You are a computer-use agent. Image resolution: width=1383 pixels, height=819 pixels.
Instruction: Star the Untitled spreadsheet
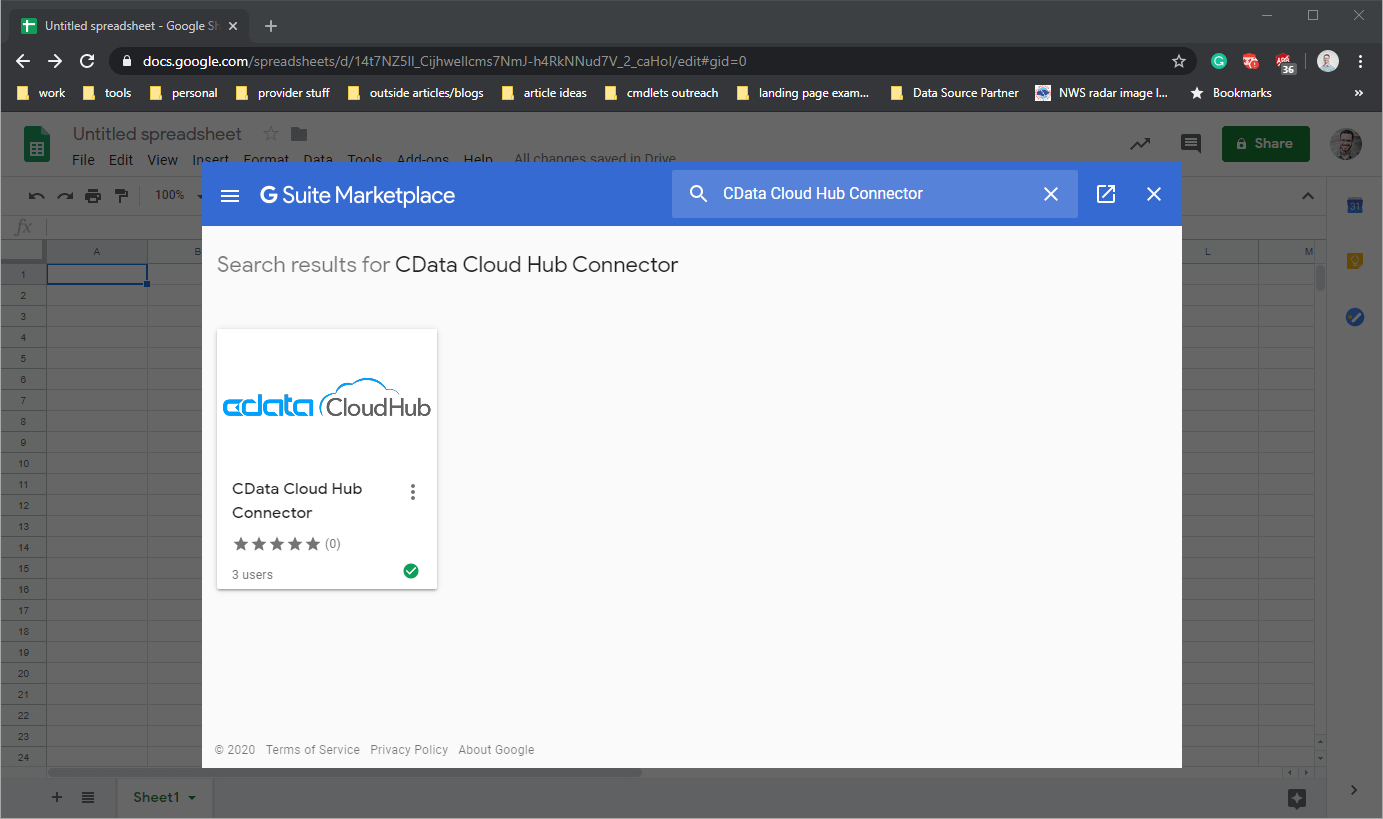[270, 134]
